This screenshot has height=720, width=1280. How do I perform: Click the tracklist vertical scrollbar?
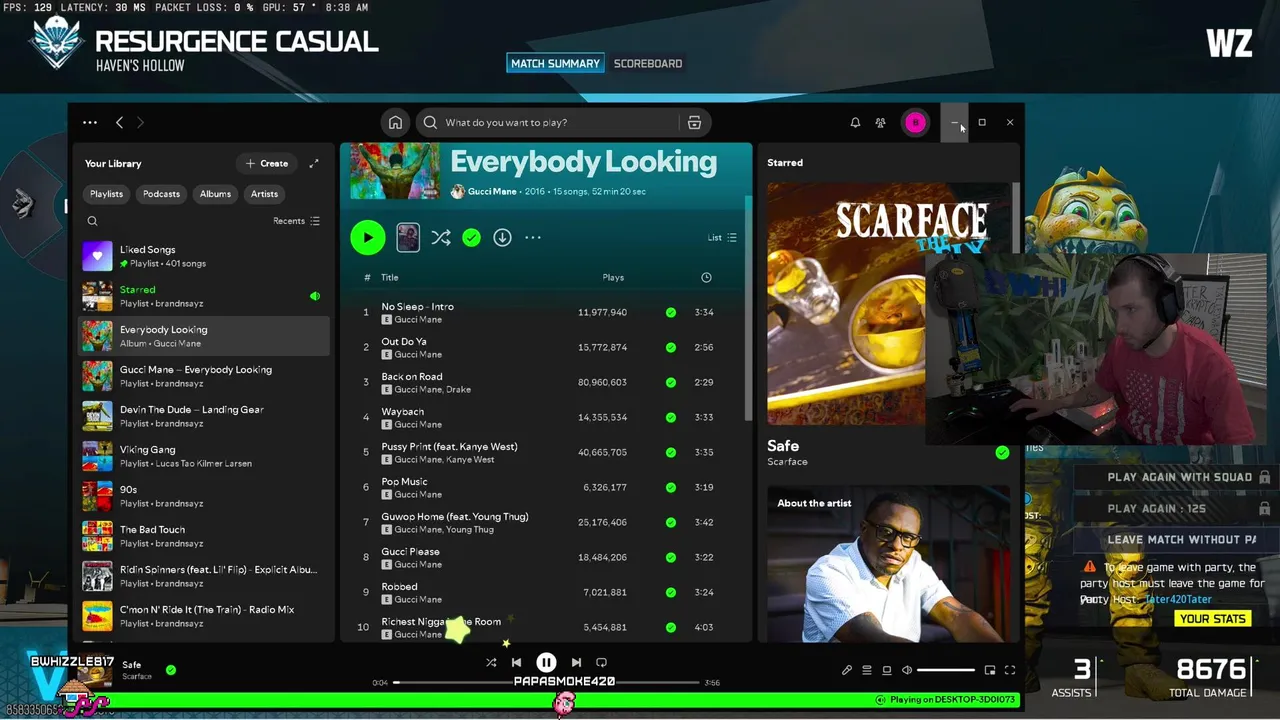click(747, 310)
